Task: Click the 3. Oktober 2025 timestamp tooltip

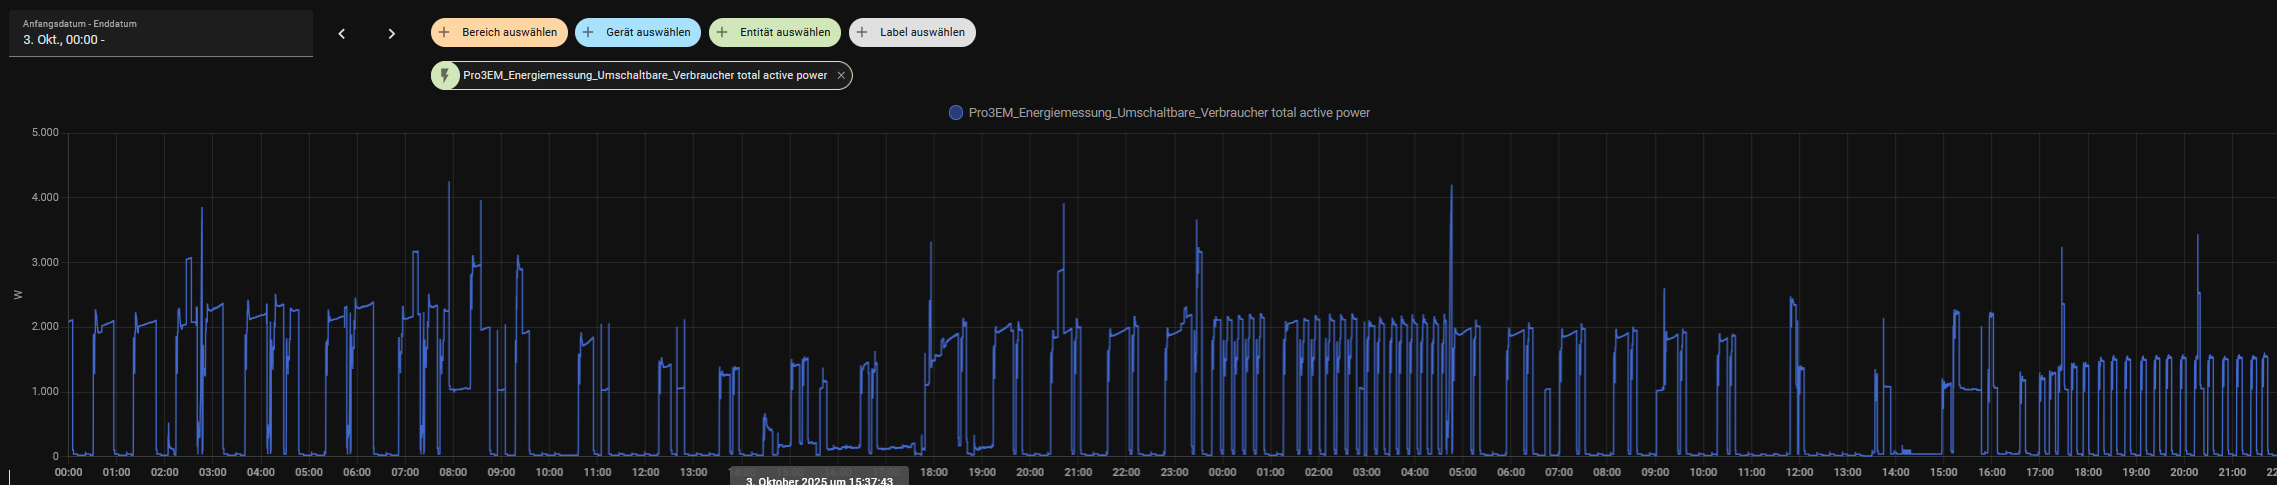Action: click(819, 480)
